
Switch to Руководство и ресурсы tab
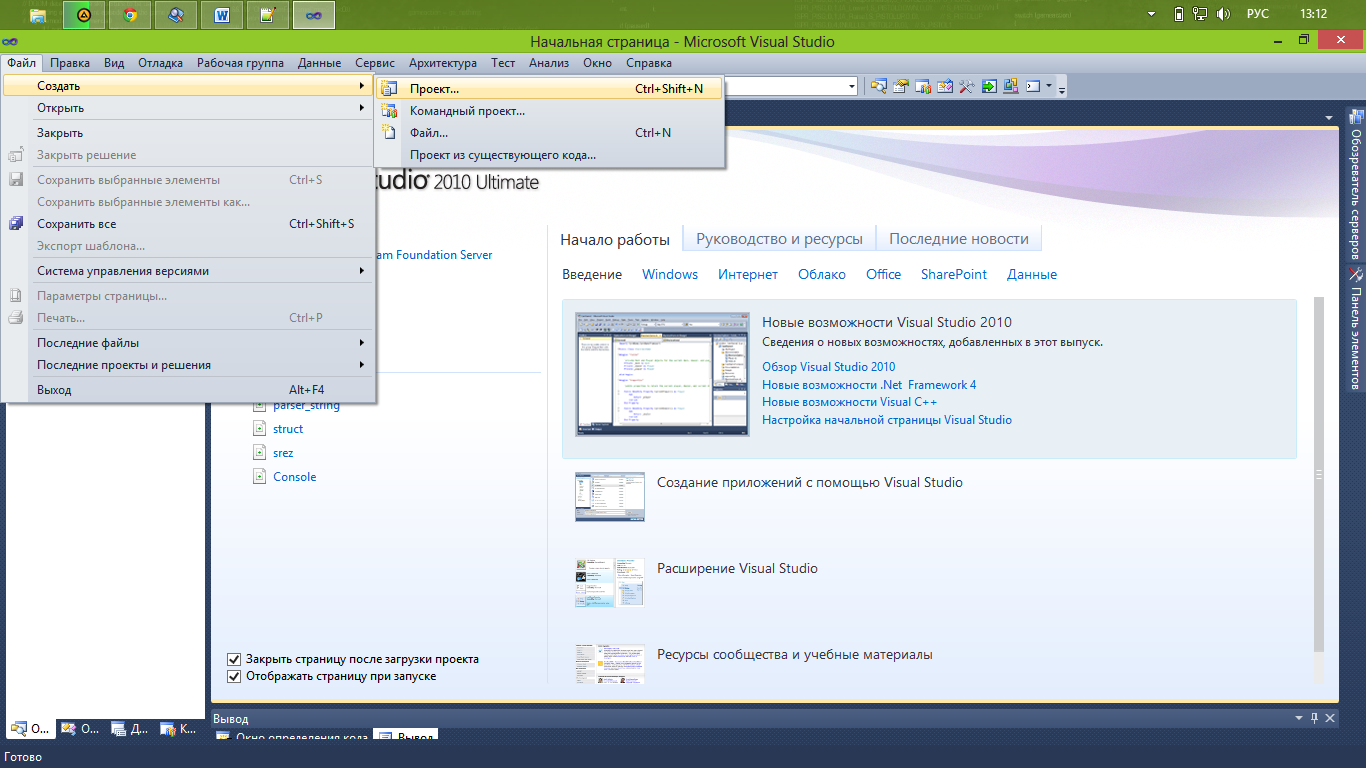click(x=779, y=239)
